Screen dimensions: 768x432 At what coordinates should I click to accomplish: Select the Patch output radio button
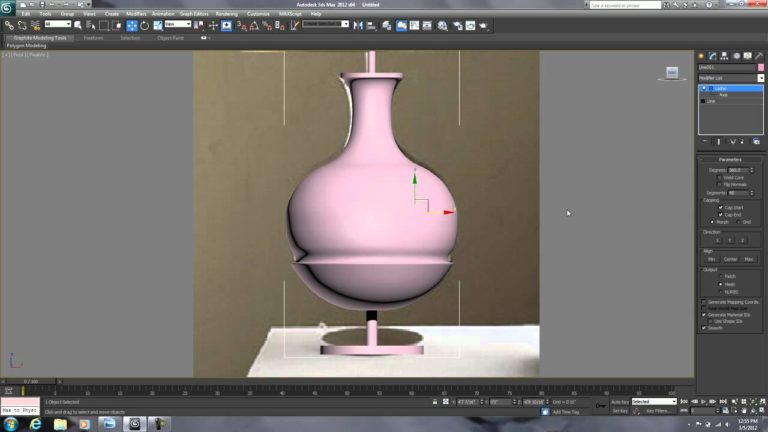pos(720,276)
